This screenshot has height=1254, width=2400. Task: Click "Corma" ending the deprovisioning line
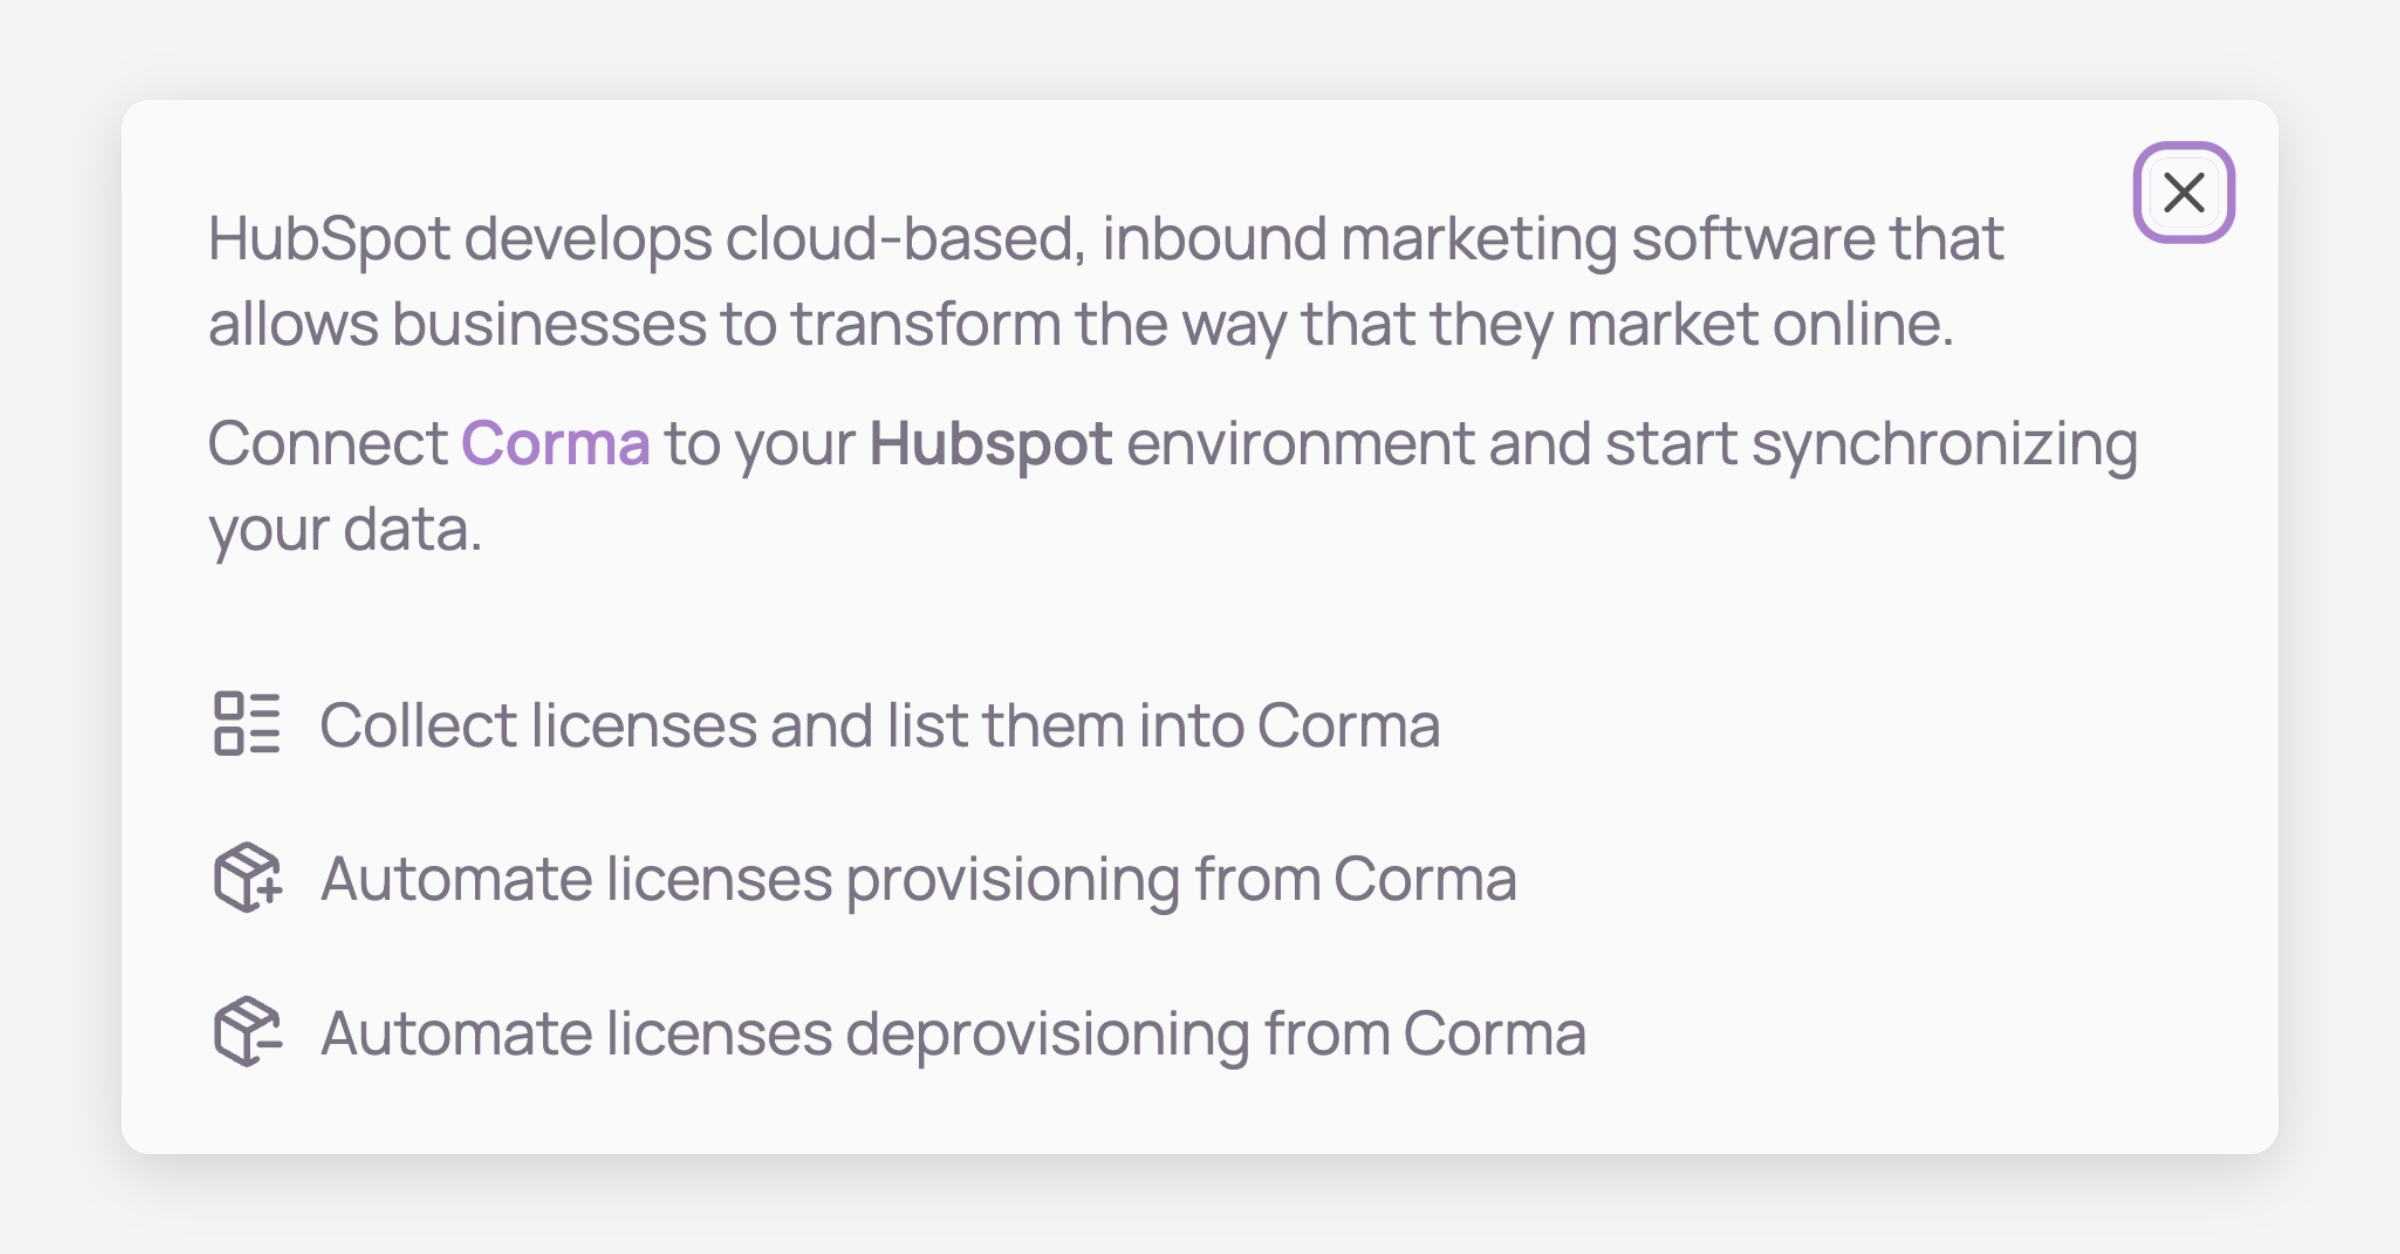1494,1033
